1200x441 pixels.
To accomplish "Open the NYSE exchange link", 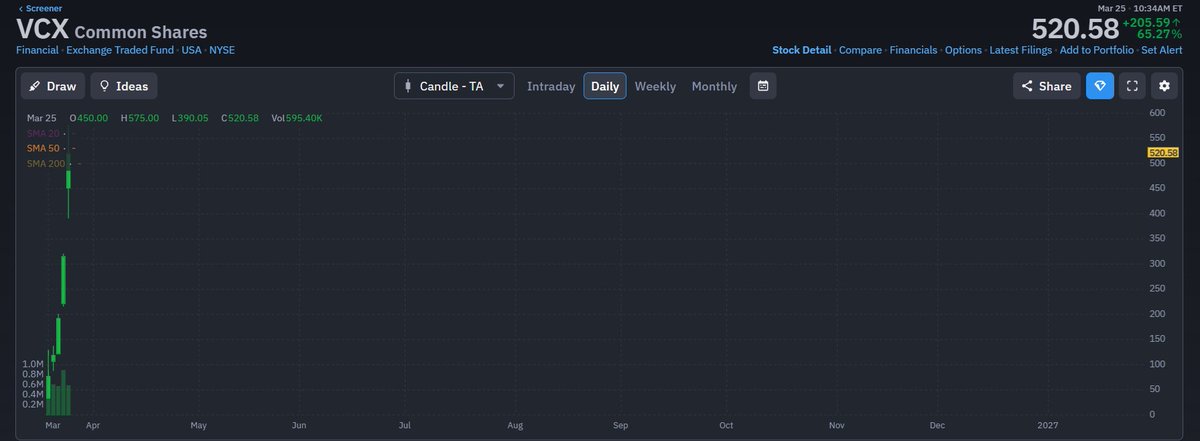I will pyautogui.click(x=222, y=50).
